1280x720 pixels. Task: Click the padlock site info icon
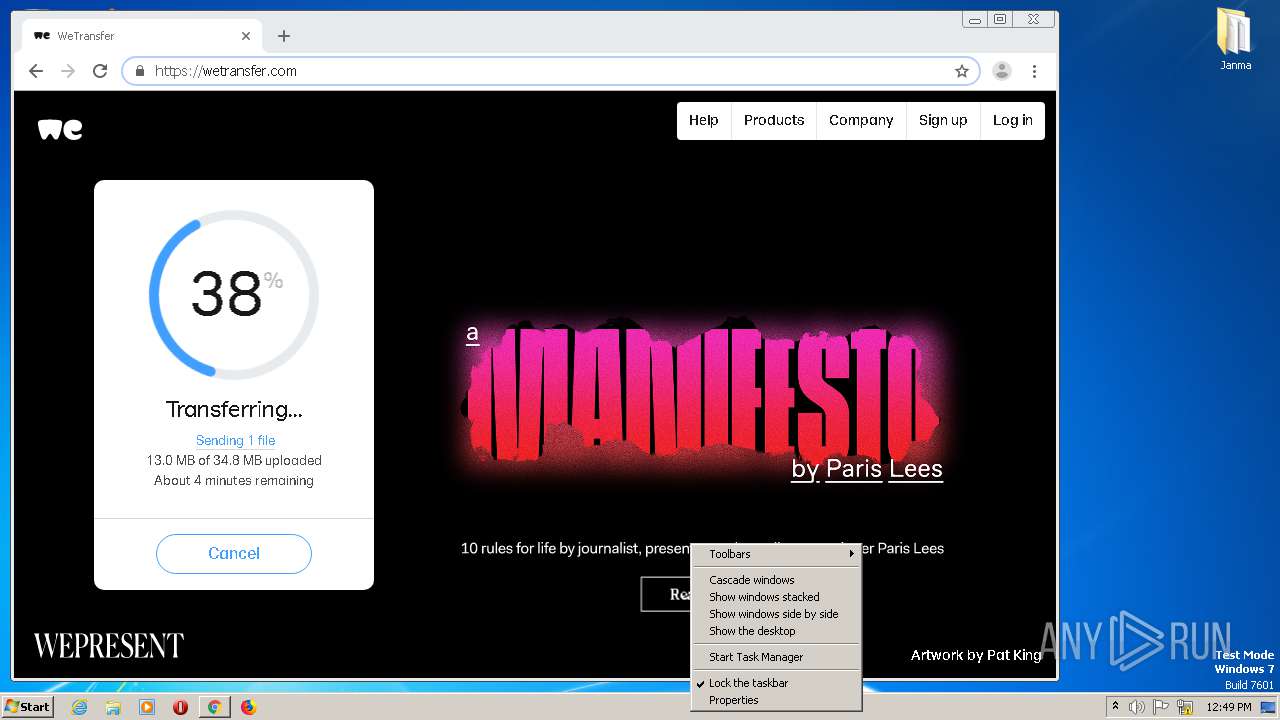[x=140, y=71]
